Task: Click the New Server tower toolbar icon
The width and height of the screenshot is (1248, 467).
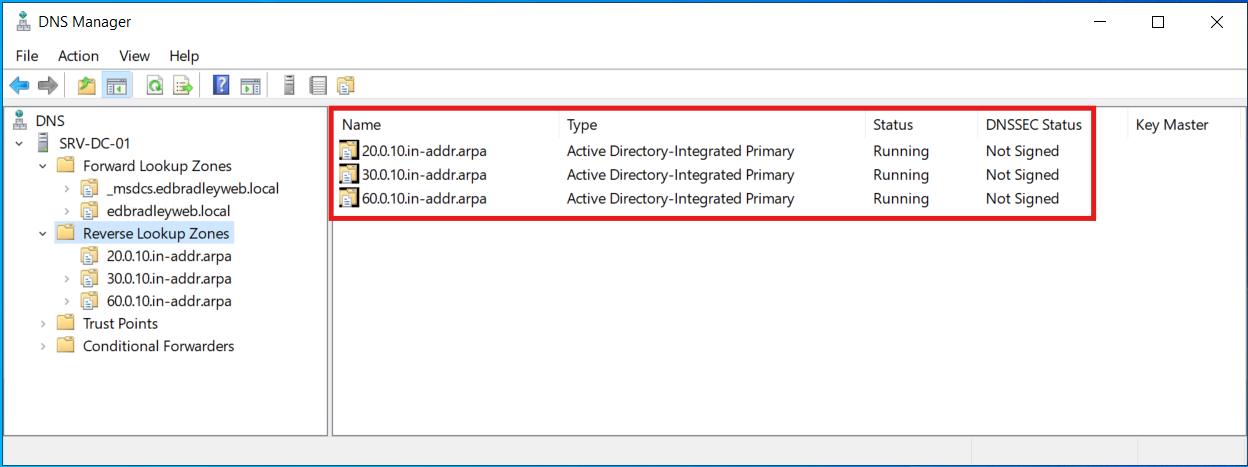Action: tap(289, 86)
